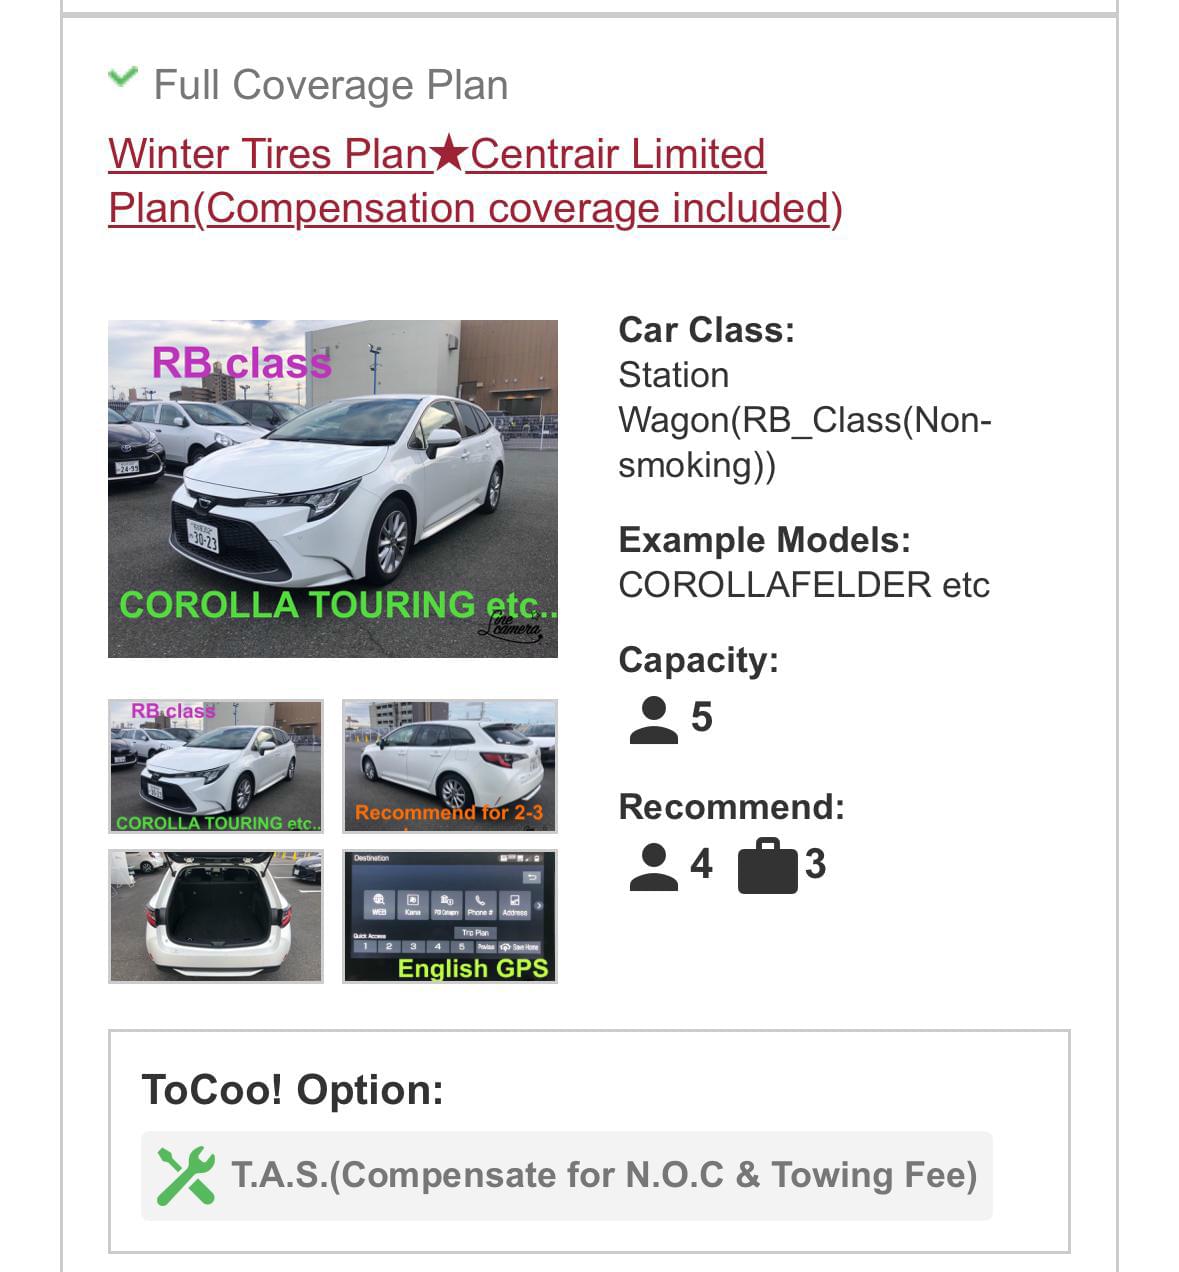
Task: Click the luggage count number 3
Action: 815,865
